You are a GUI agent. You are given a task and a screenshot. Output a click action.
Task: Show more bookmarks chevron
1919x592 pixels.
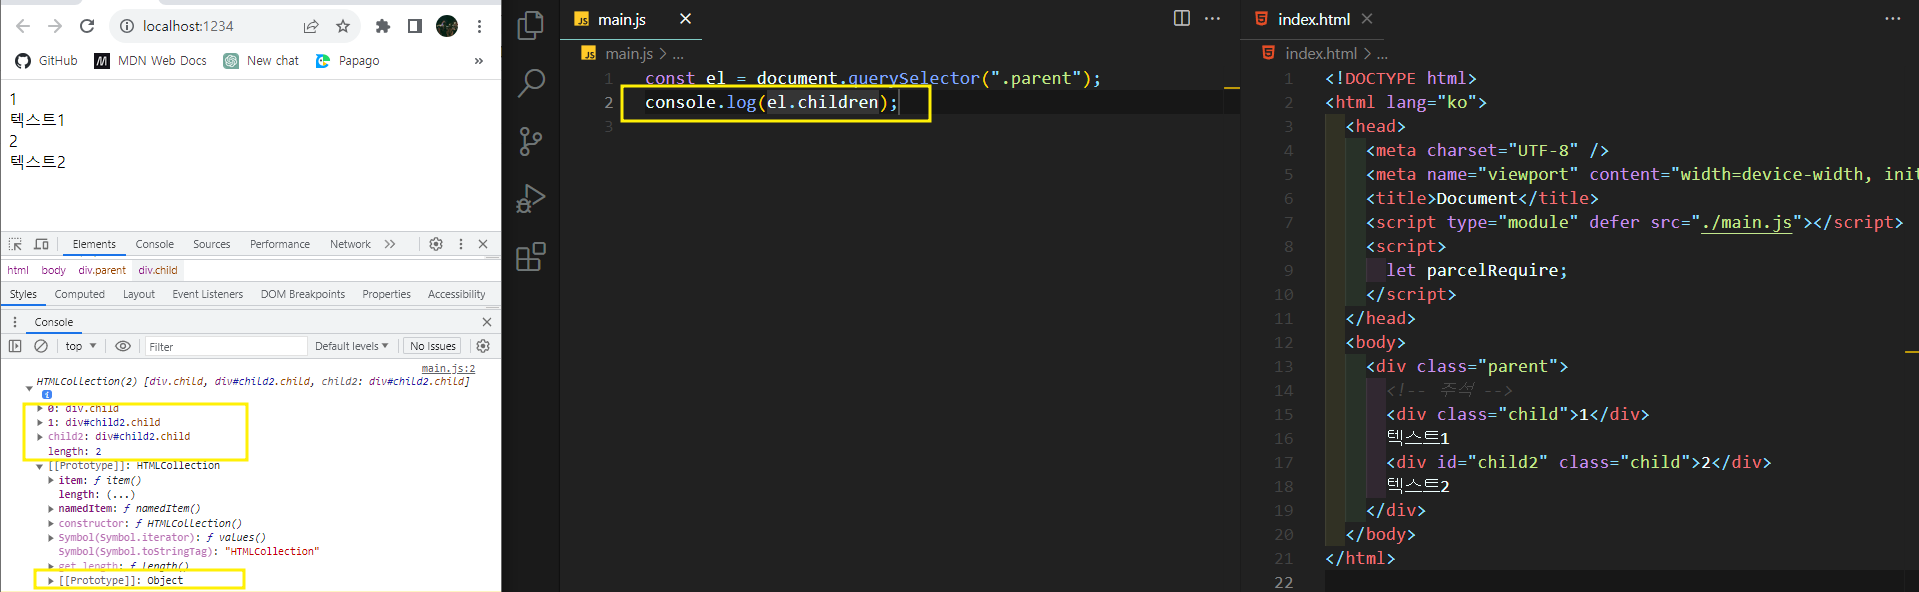[478, 61]
